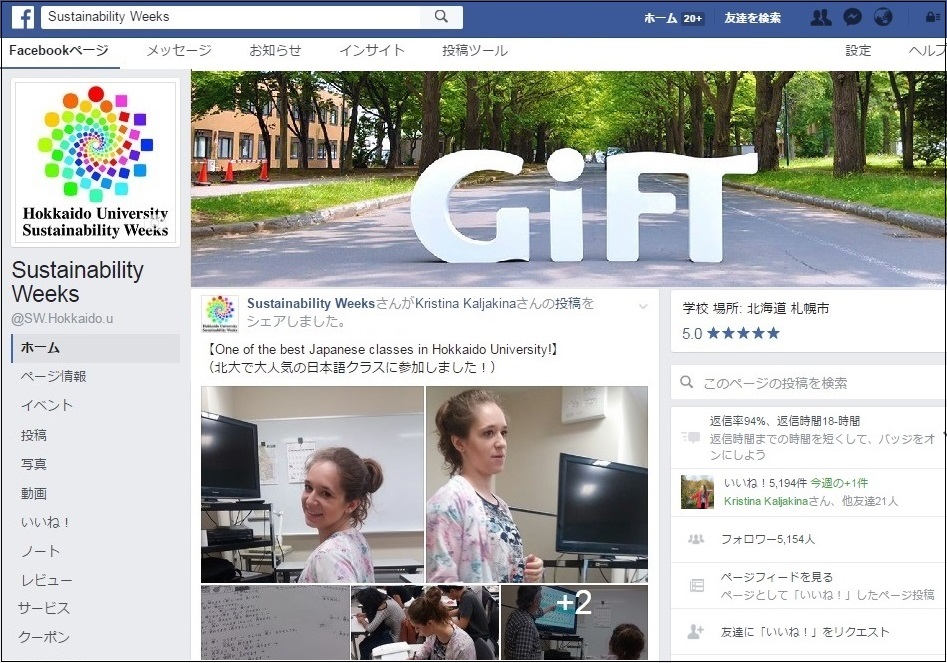Open the 設定 tab
The height and width of the screenshot is (663, 947).
[x=858, y=51]
